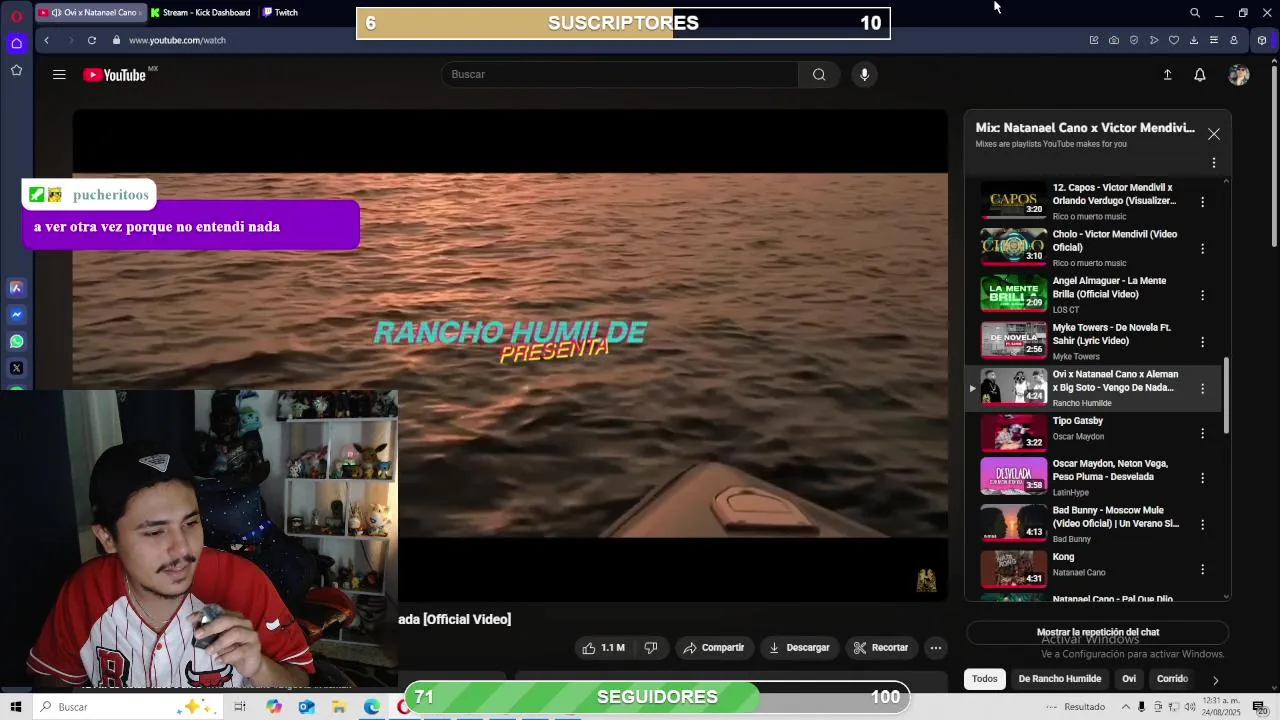Open Opera's privacy shield icon
This screenshot has width=1280, height=720.
1134,40
